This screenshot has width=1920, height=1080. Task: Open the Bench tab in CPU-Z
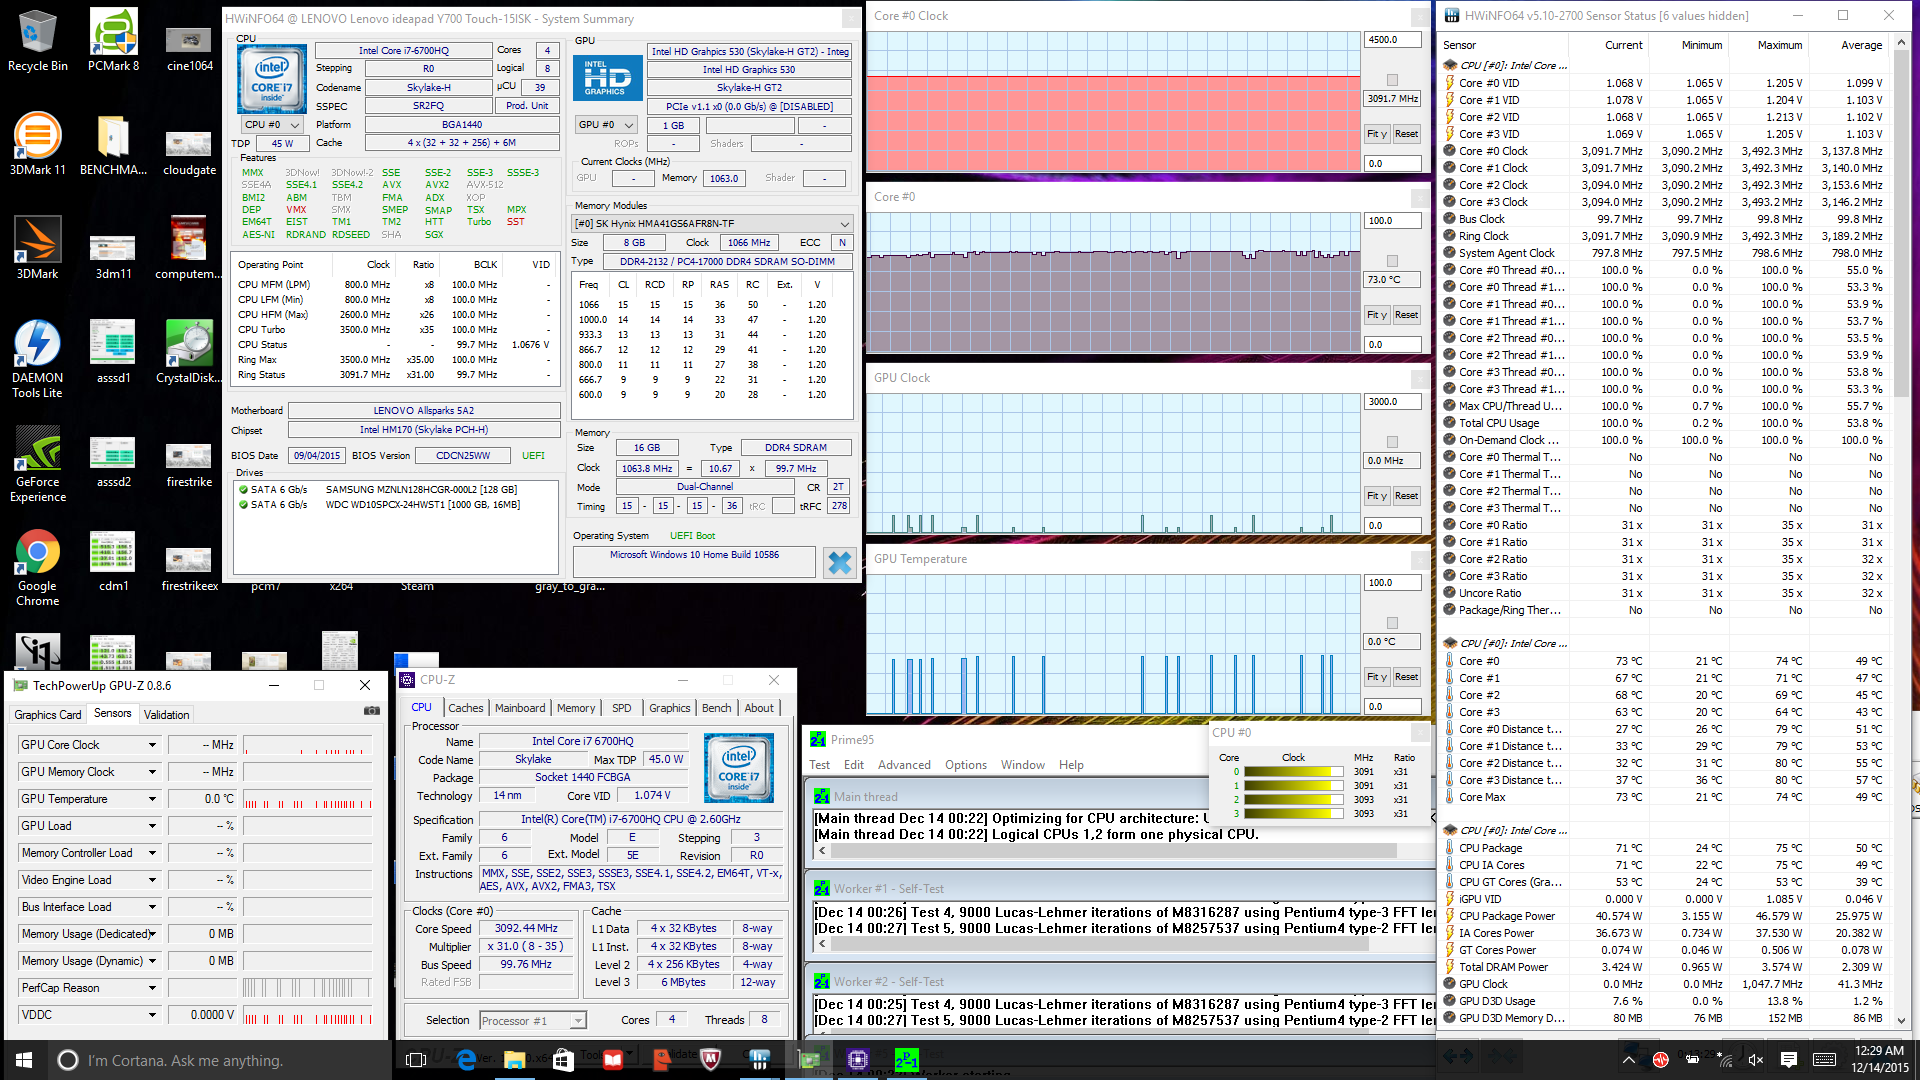tap(716, 708)
